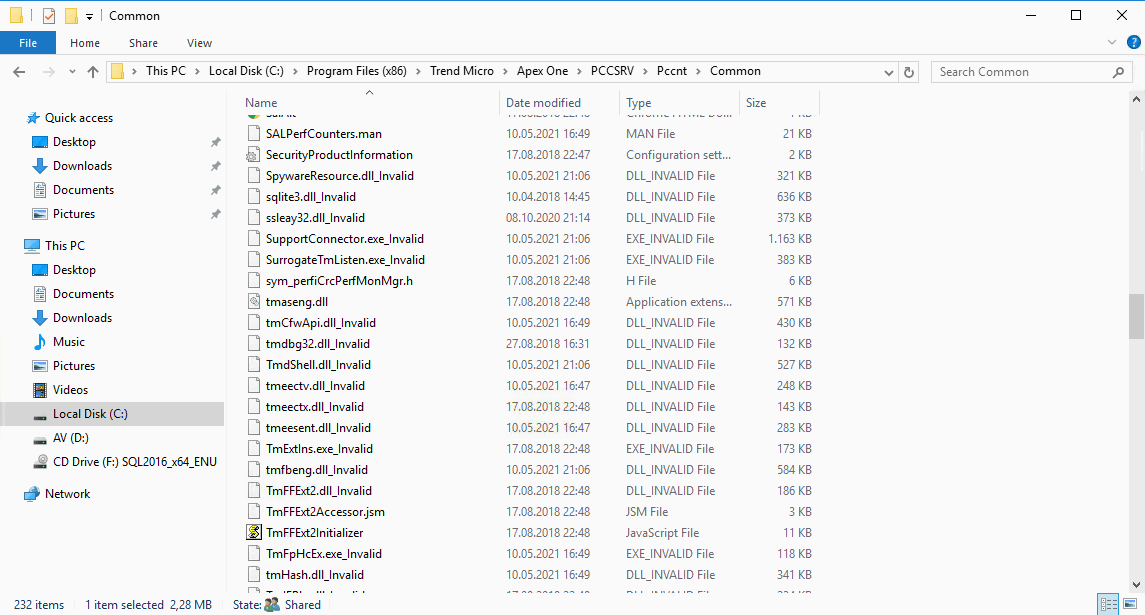The width and height of the screenshot is (1145, 615).
Task: Switch to the large icons view button
Action: [x=1132, y=604]
